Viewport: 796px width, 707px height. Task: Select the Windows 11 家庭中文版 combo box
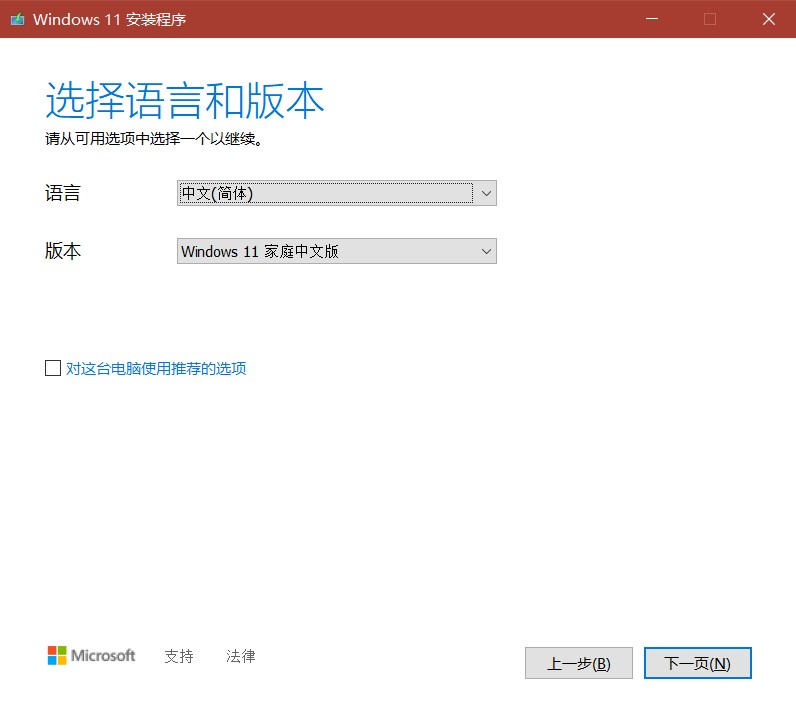click(x=325, y=251)
